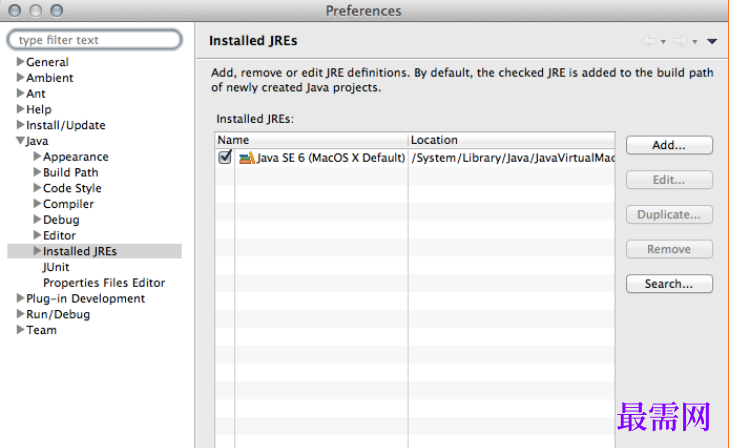Select Debug under Java
This screenshot has height=448, width=729.
pos(61,219)
